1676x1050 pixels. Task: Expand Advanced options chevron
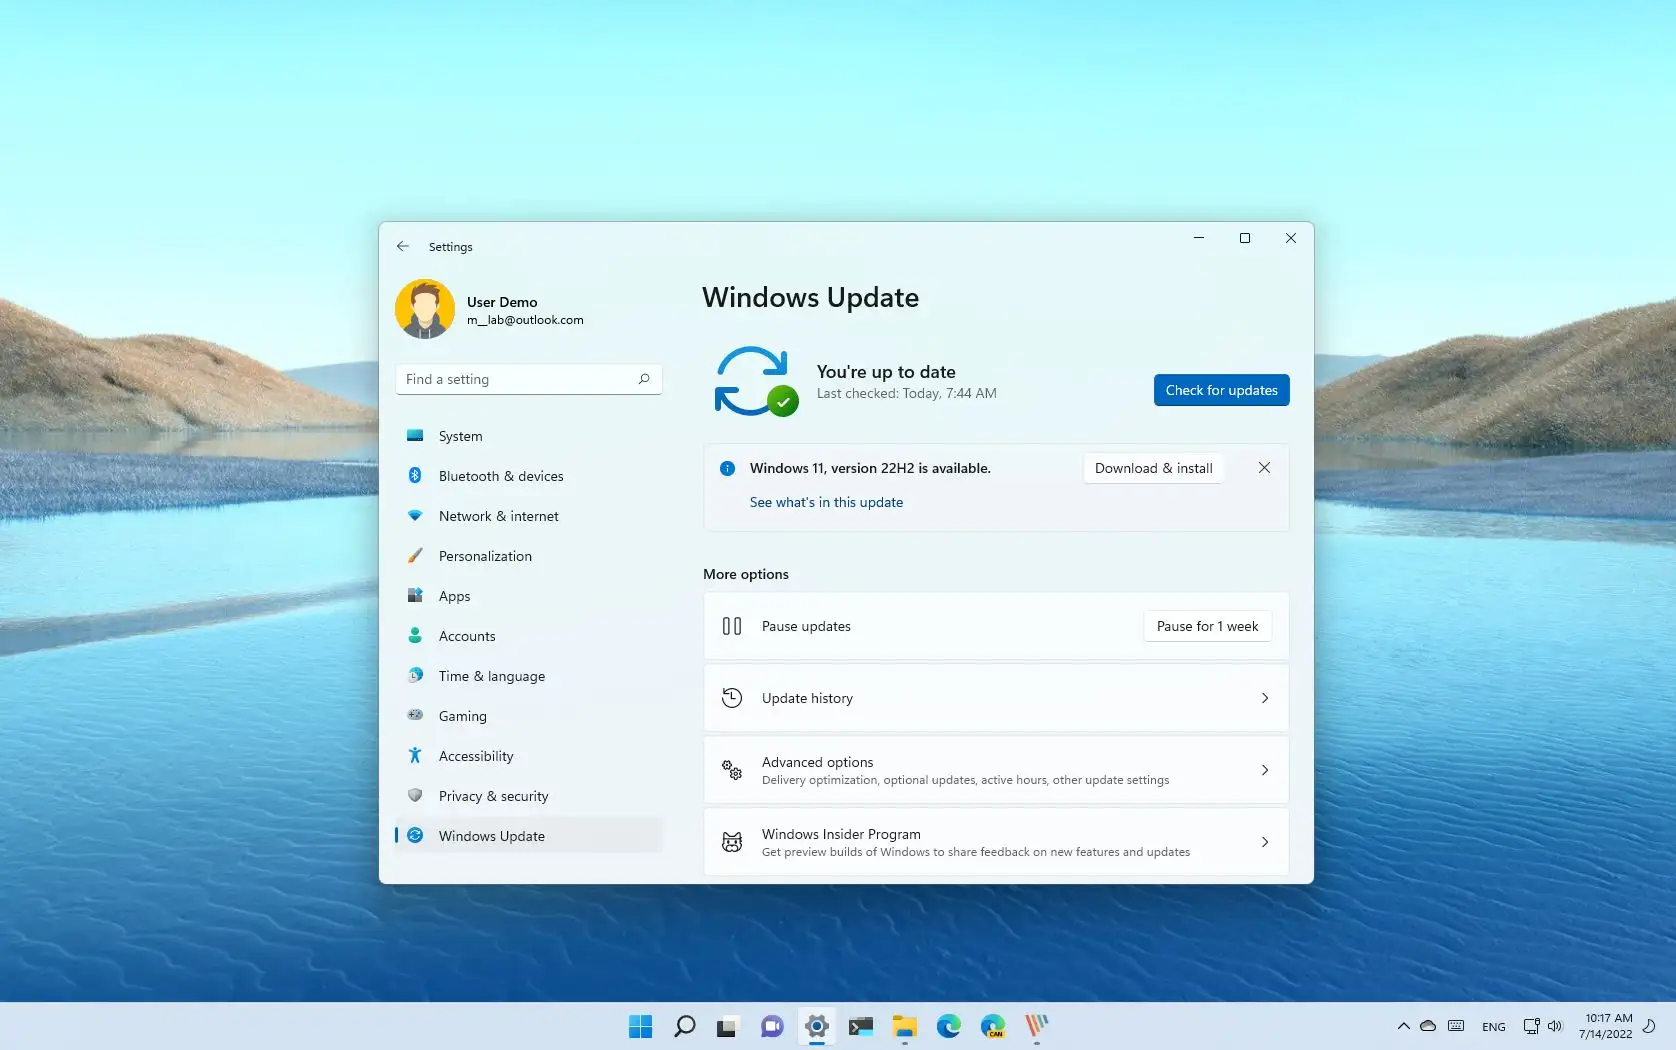(x=1265, y=770)
